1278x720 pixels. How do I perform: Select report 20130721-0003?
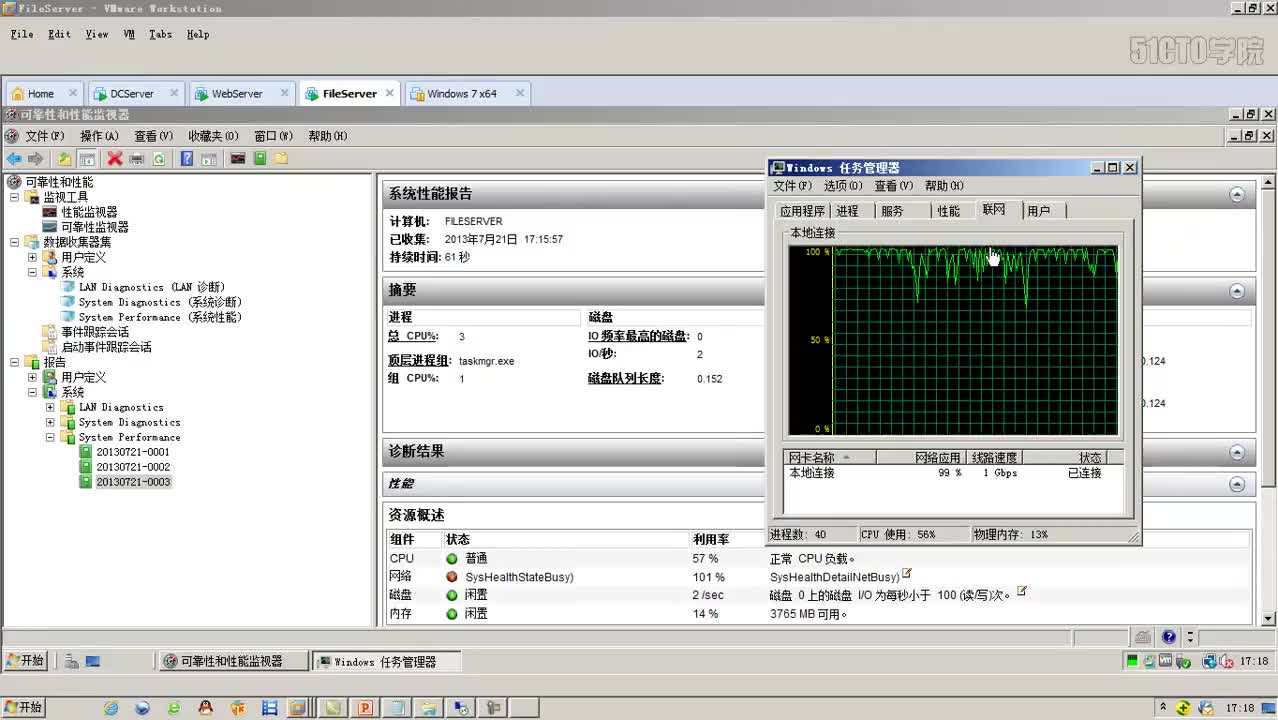pos(133,482)
